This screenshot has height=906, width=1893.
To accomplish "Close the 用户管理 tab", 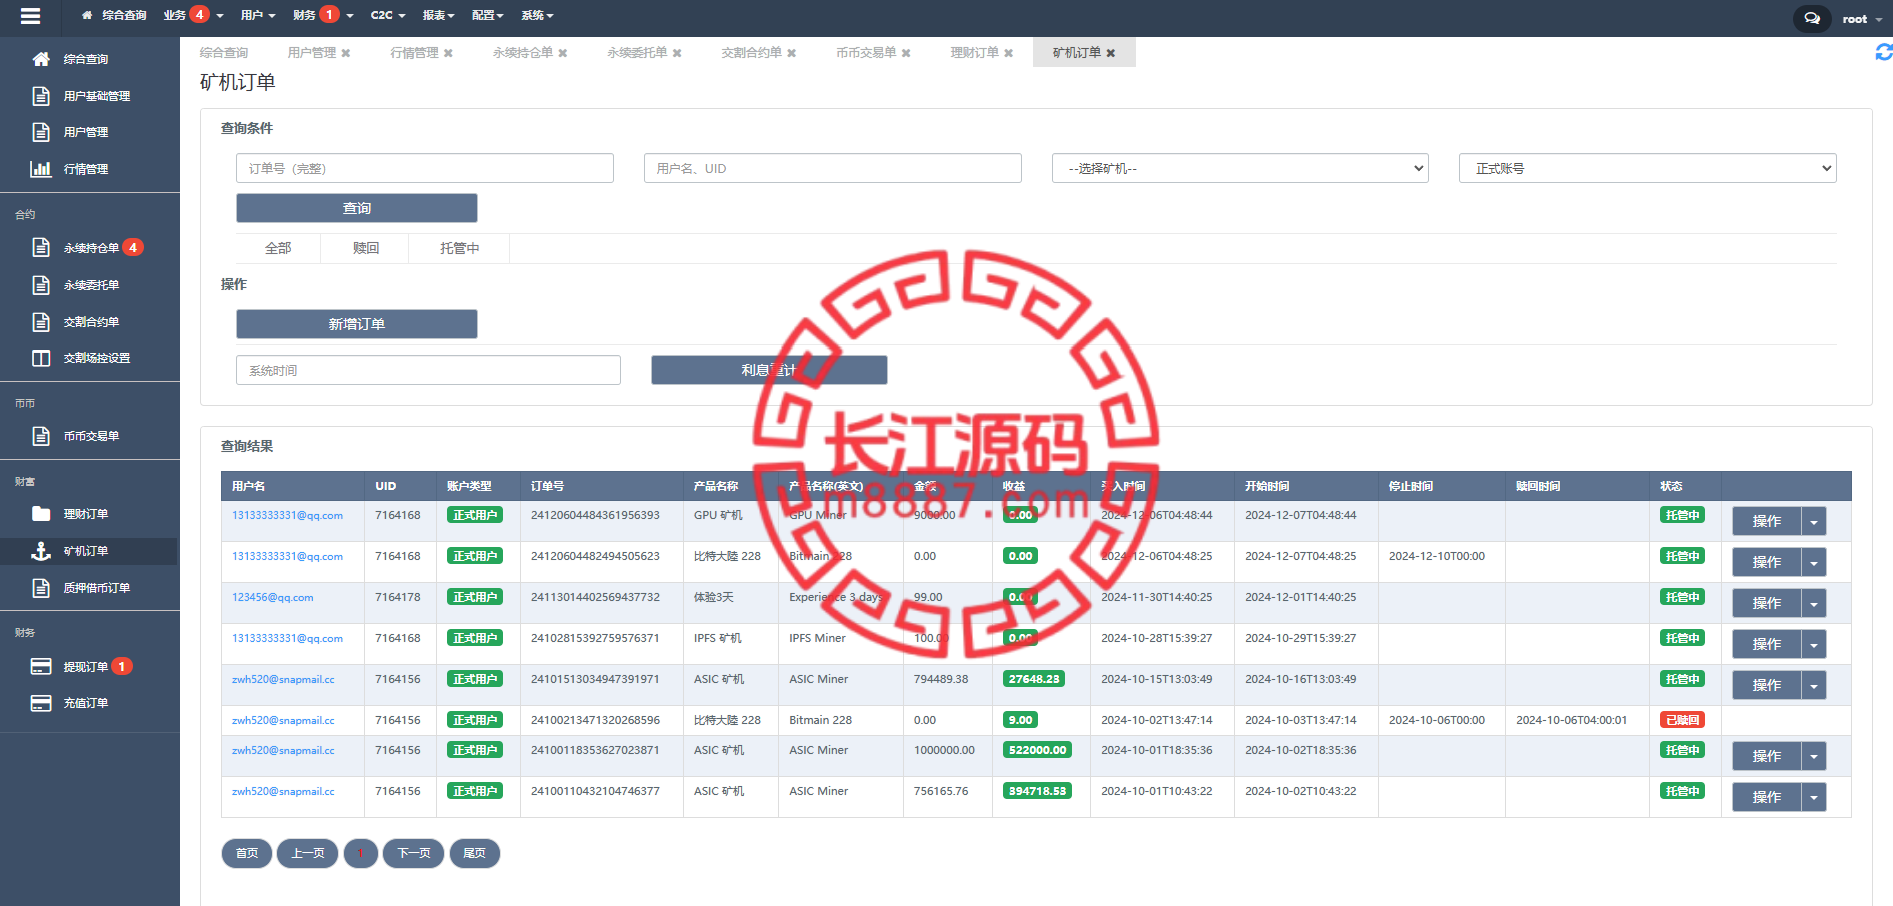I will (346, 53).
